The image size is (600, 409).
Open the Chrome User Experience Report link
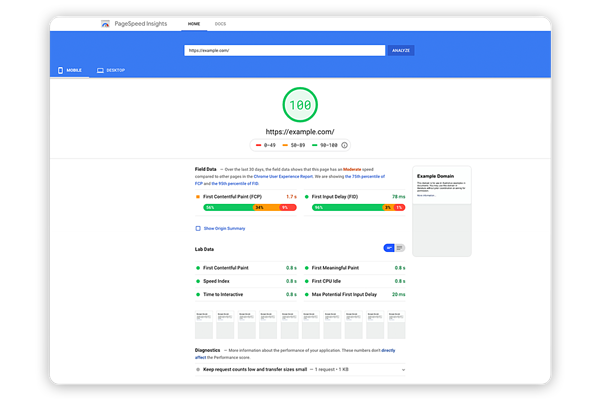click(283, 176)
